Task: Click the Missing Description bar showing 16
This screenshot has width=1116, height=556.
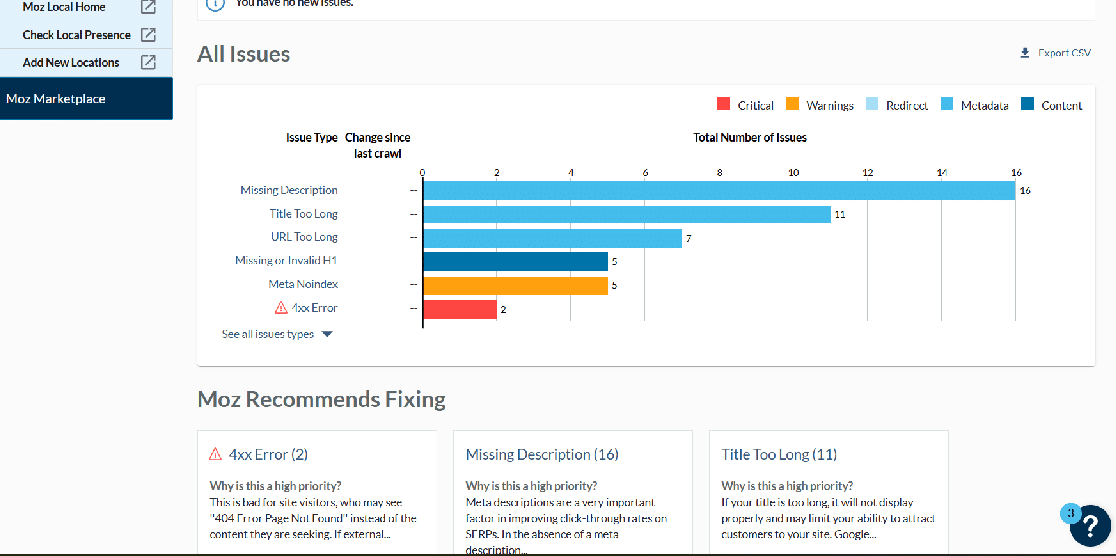Action: pos(719,191)
